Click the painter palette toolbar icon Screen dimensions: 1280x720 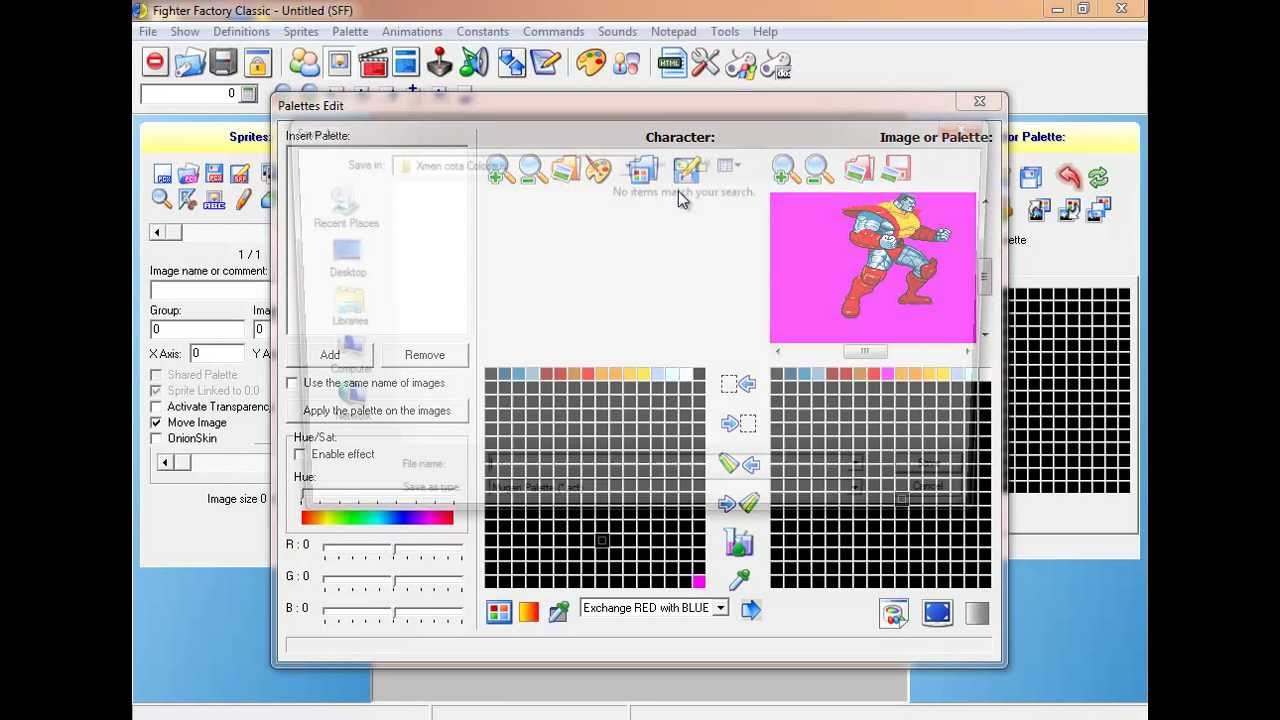click(591, 63)
